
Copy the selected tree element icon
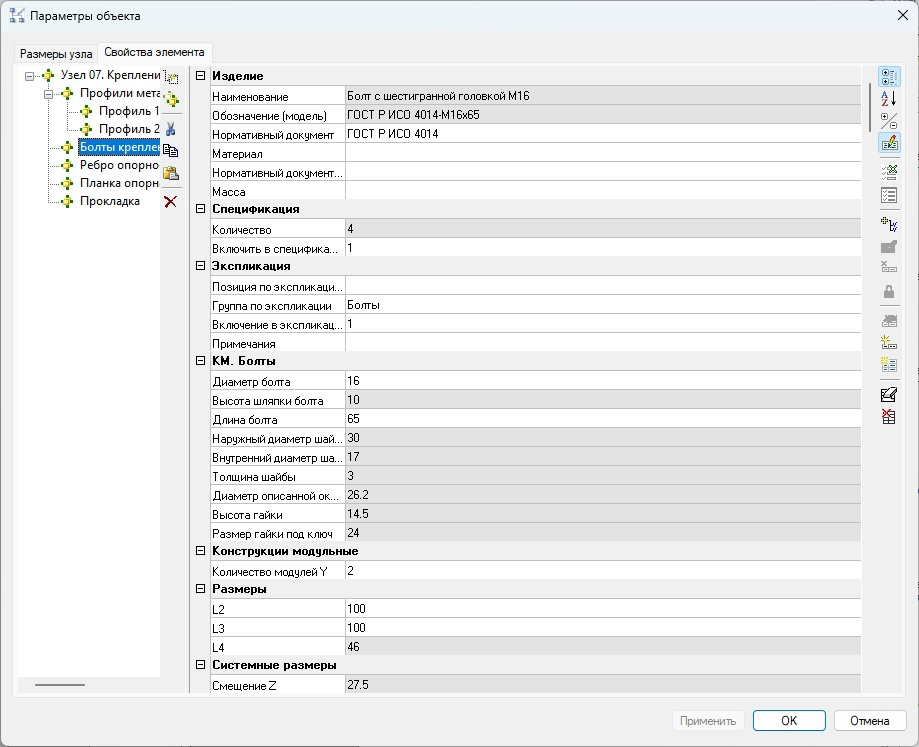click(171, 151)
